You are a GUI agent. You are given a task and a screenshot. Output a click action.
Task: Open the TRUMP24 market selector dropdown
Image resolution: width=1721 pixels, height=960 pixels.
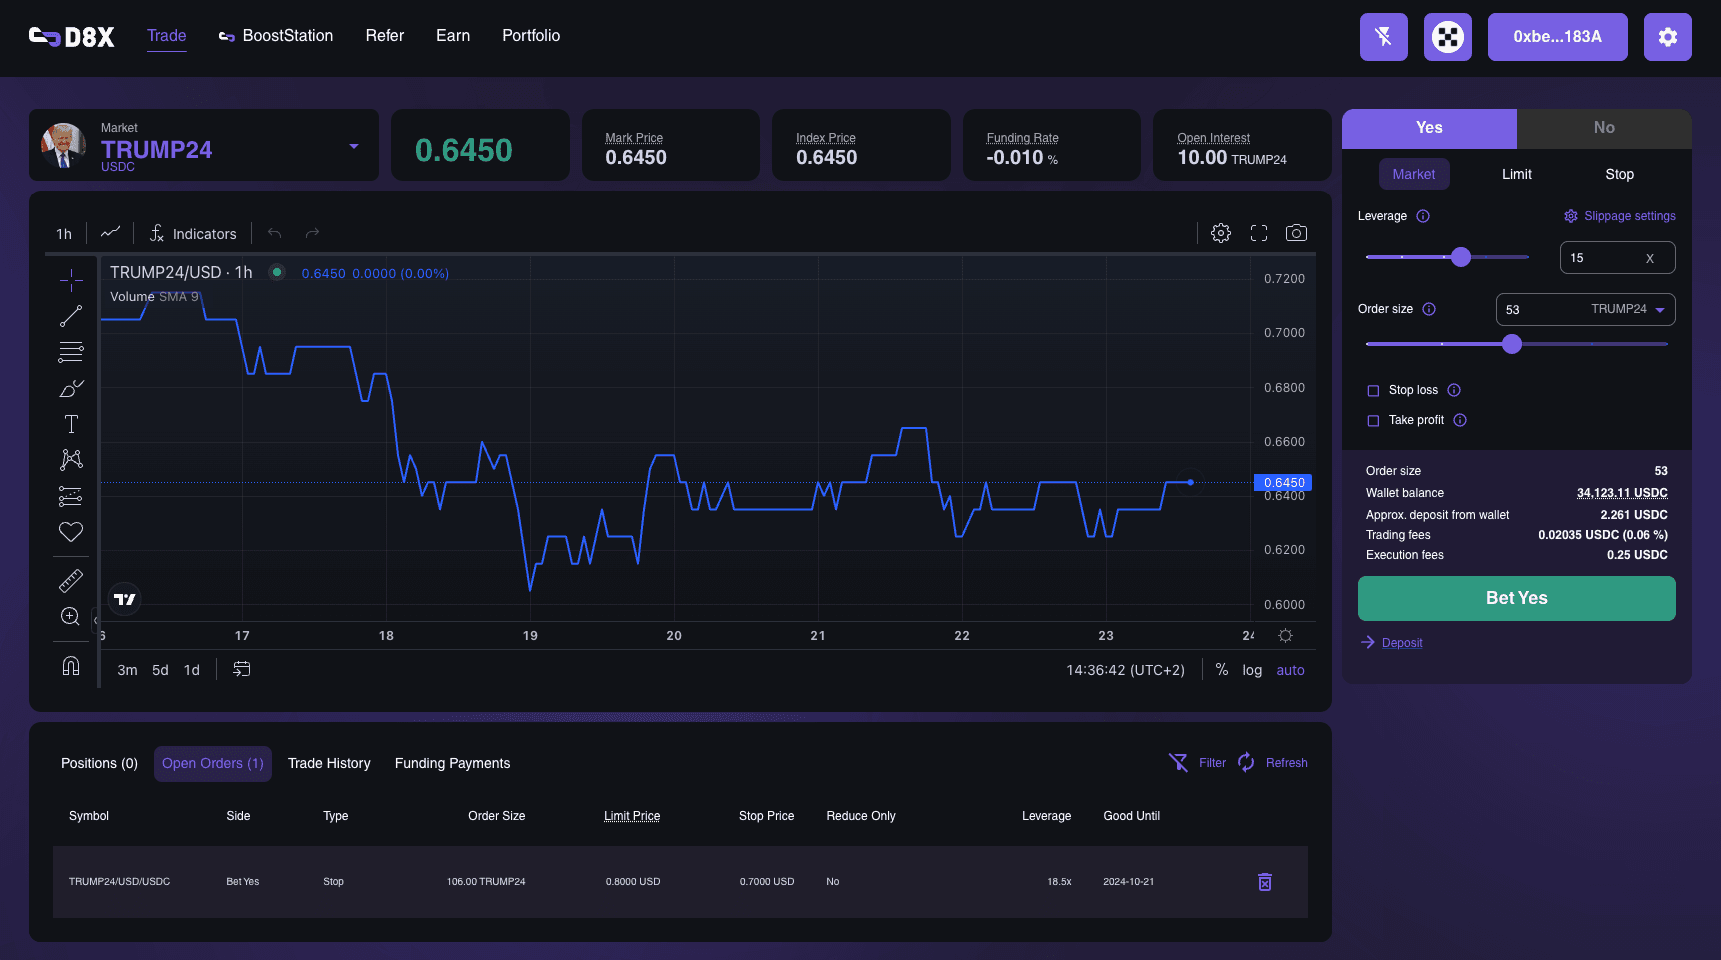[353, 145]
